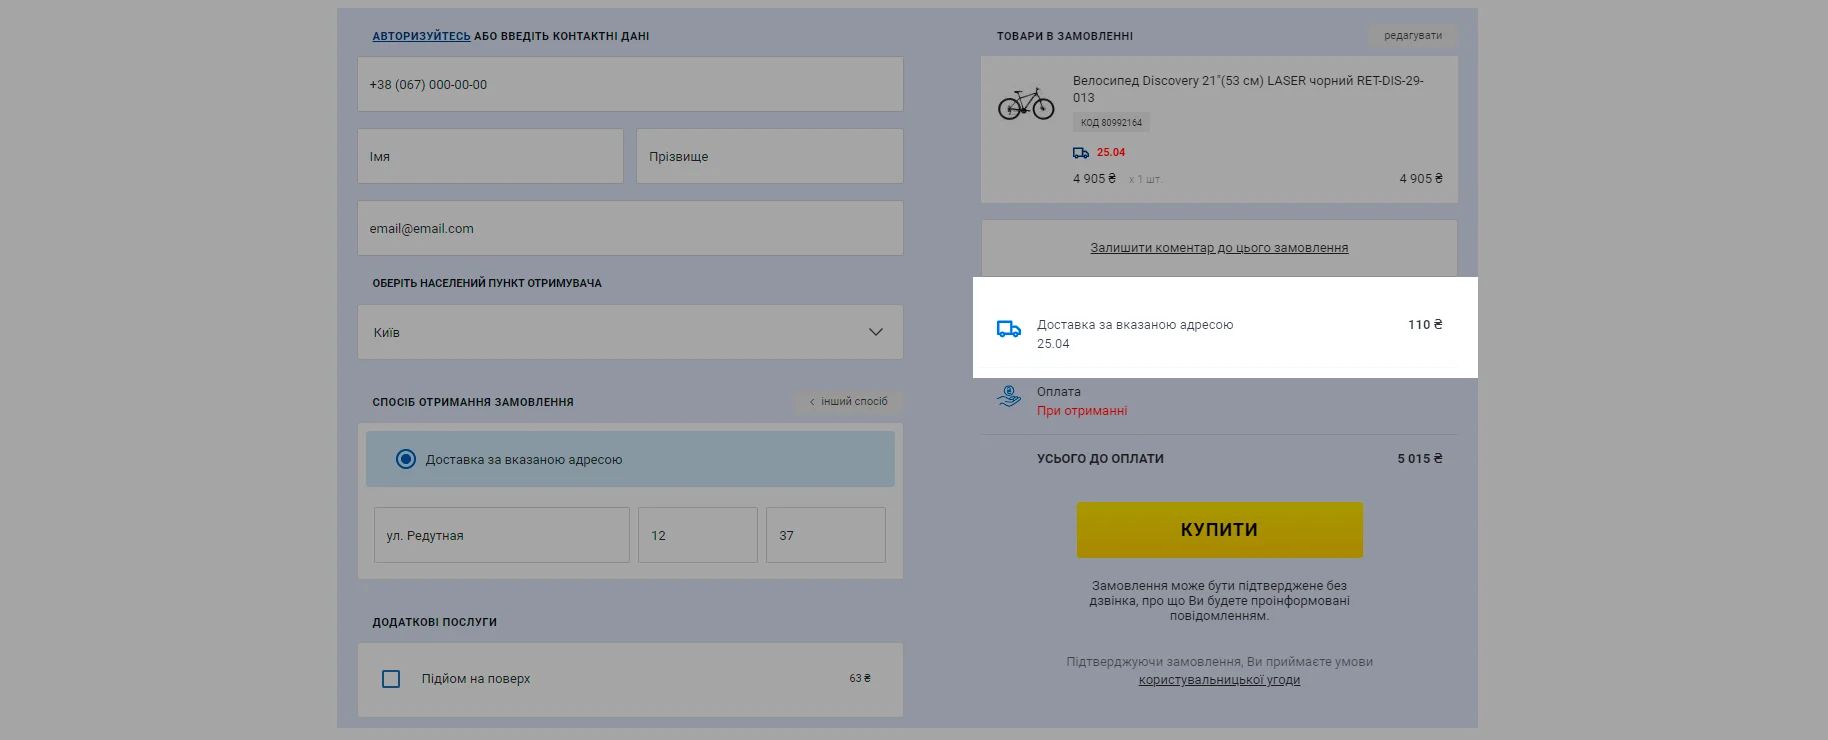Focus the Імя input field
Image resolution: width=1828 pixels, height=740 pixels.
pos(490,156)
